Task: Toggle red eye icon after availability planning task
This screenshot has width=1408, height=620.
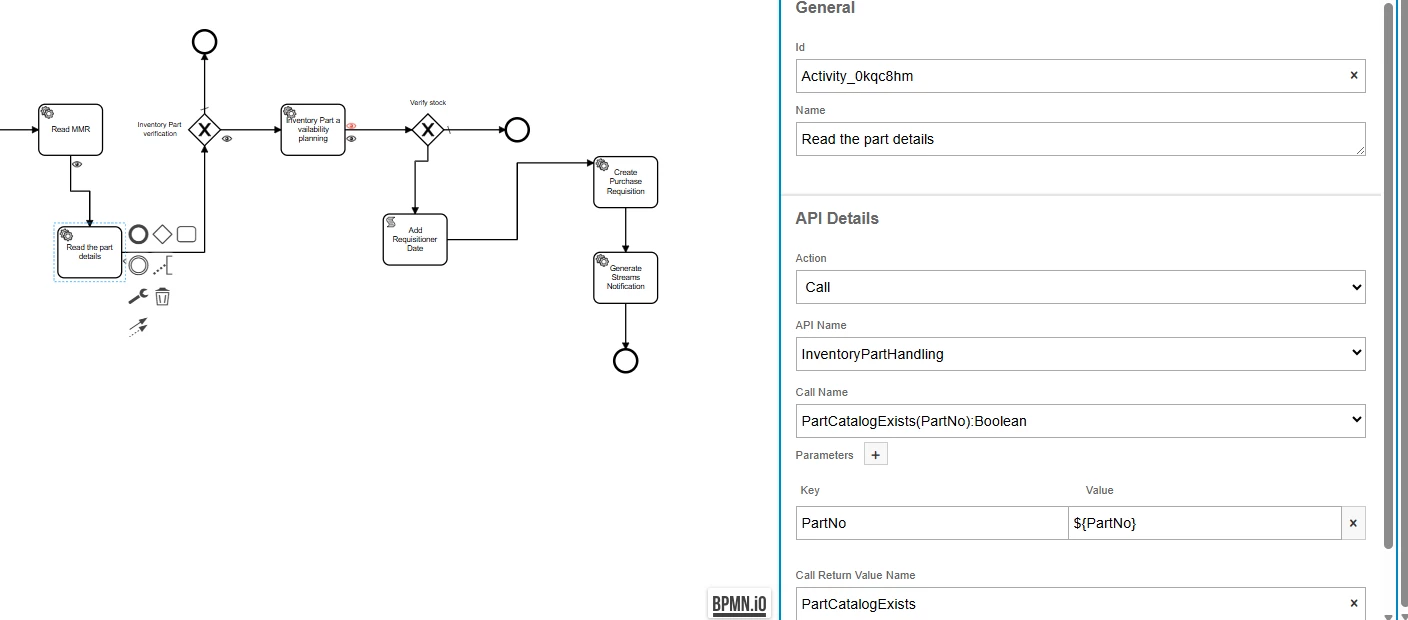Action: pyautogui.click(x=351, y=126)
